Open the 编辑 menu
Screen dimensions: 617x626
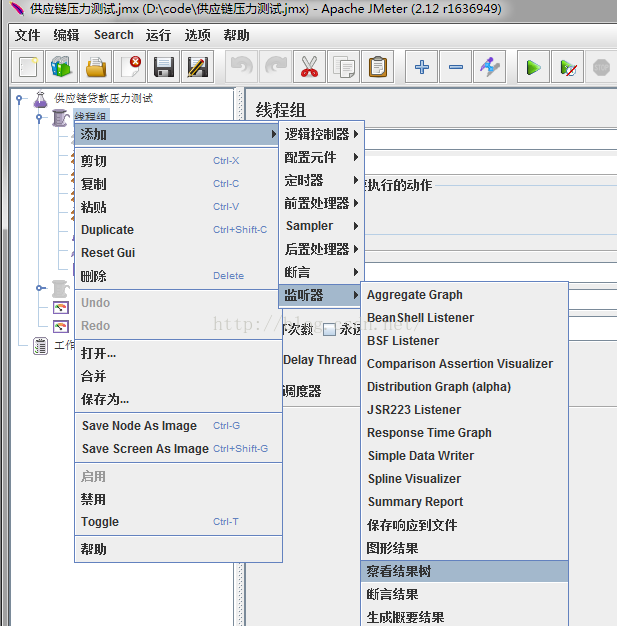click(x=66, y=35)
